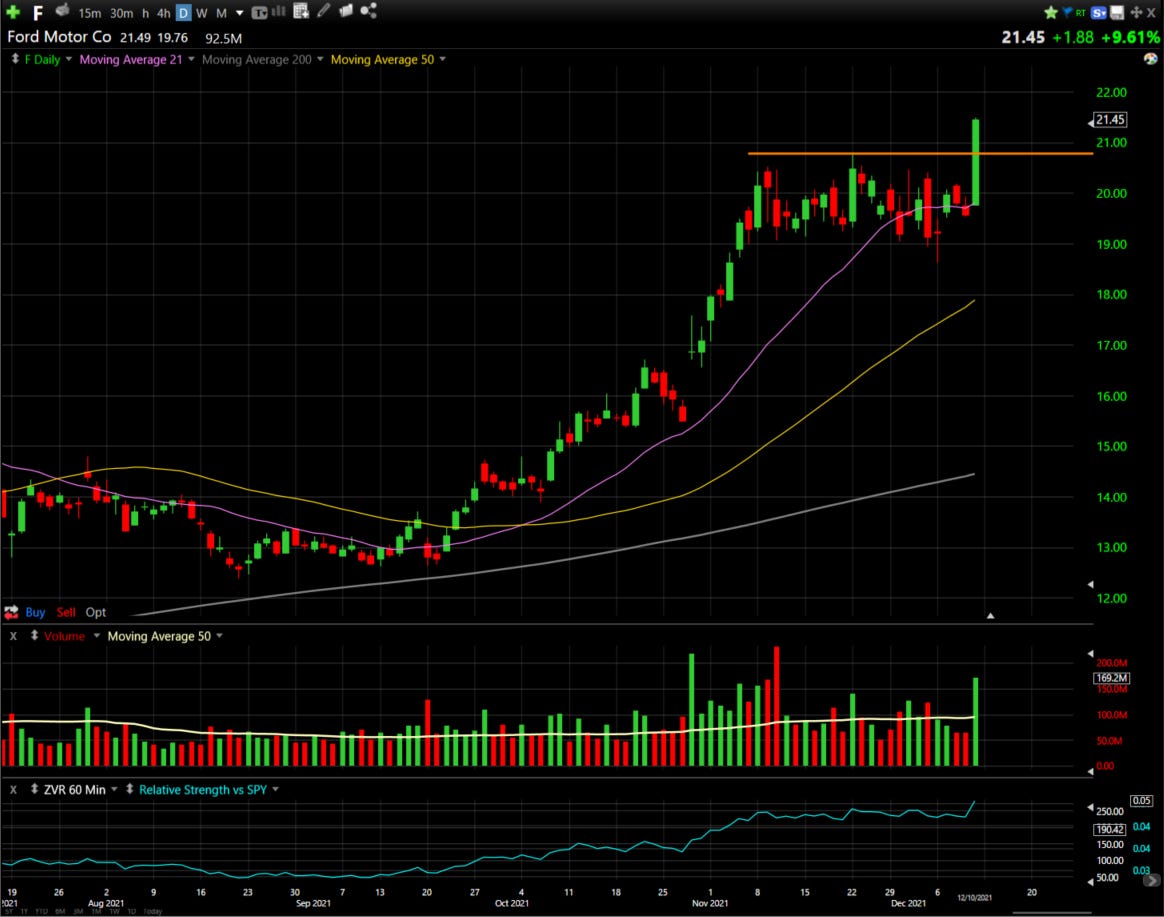
Task: Open the yellow Moving Average 50 dropdown arrow
Action: pos(443,59)
